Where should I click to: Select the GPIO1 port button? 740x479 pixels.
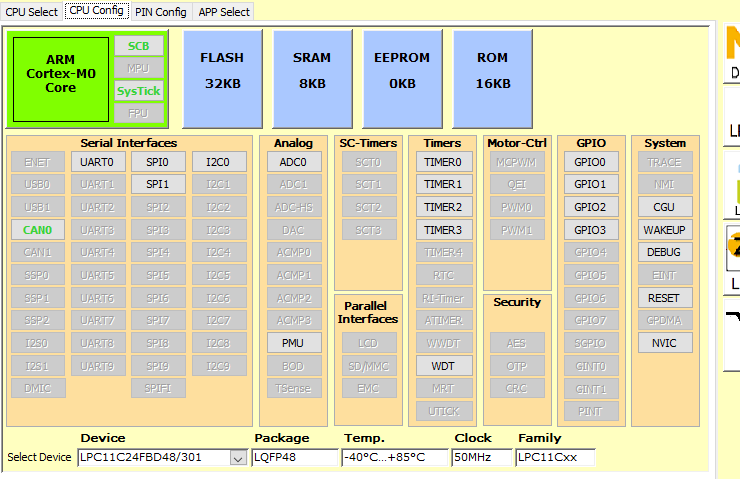pos(591,184)
